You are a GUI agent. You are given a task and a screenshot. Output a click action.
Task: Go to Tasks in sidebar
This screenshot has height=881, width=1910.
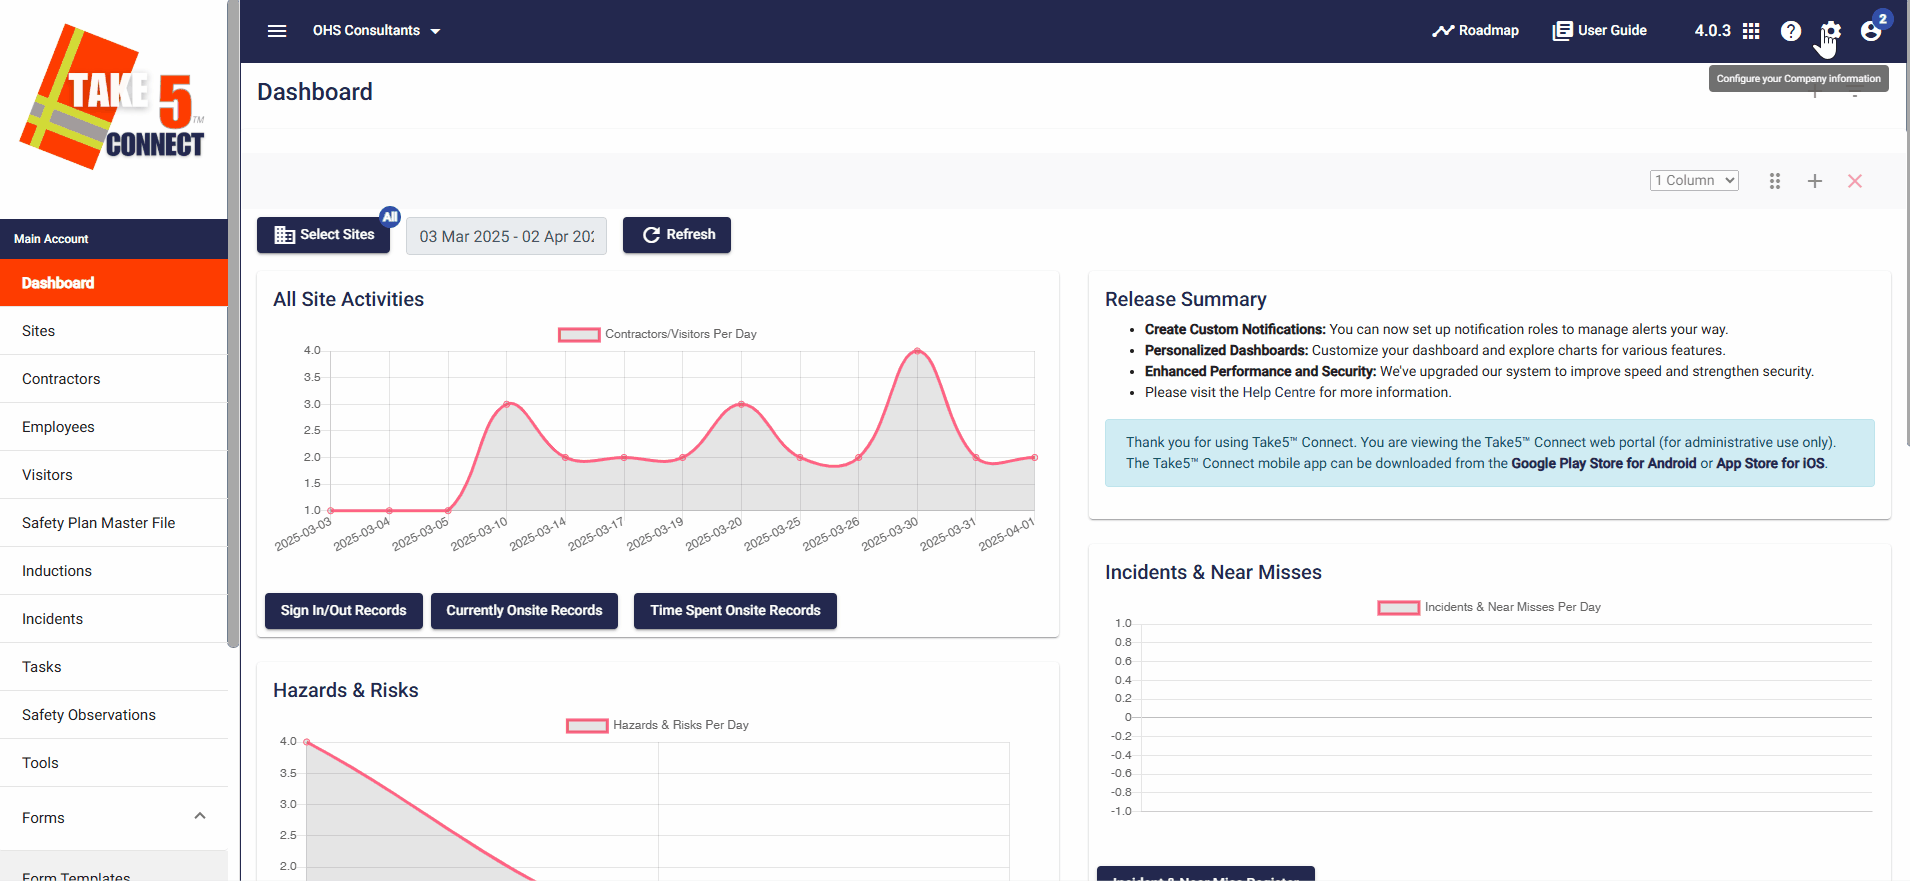click(x=114, y=667)
